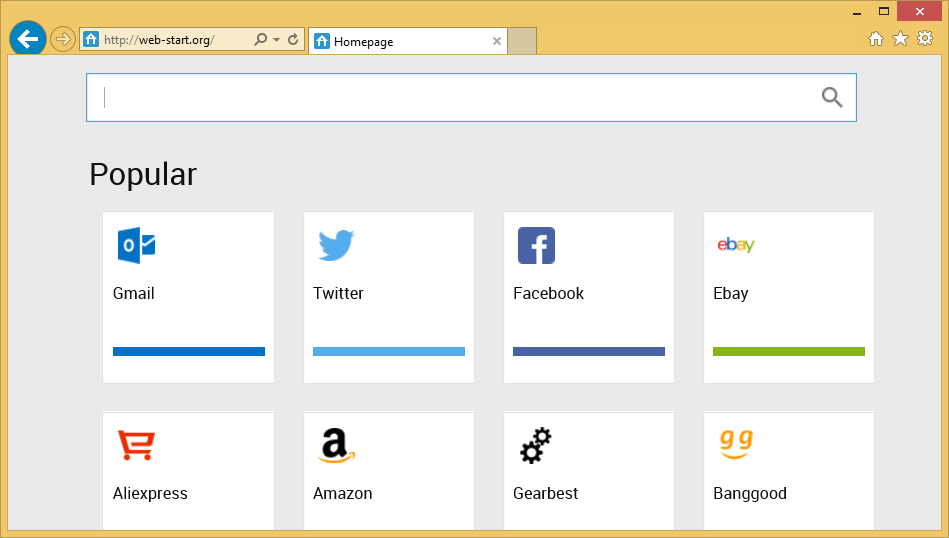
Task: Go to the browser Home icon
Action: (x=876, y=39)
